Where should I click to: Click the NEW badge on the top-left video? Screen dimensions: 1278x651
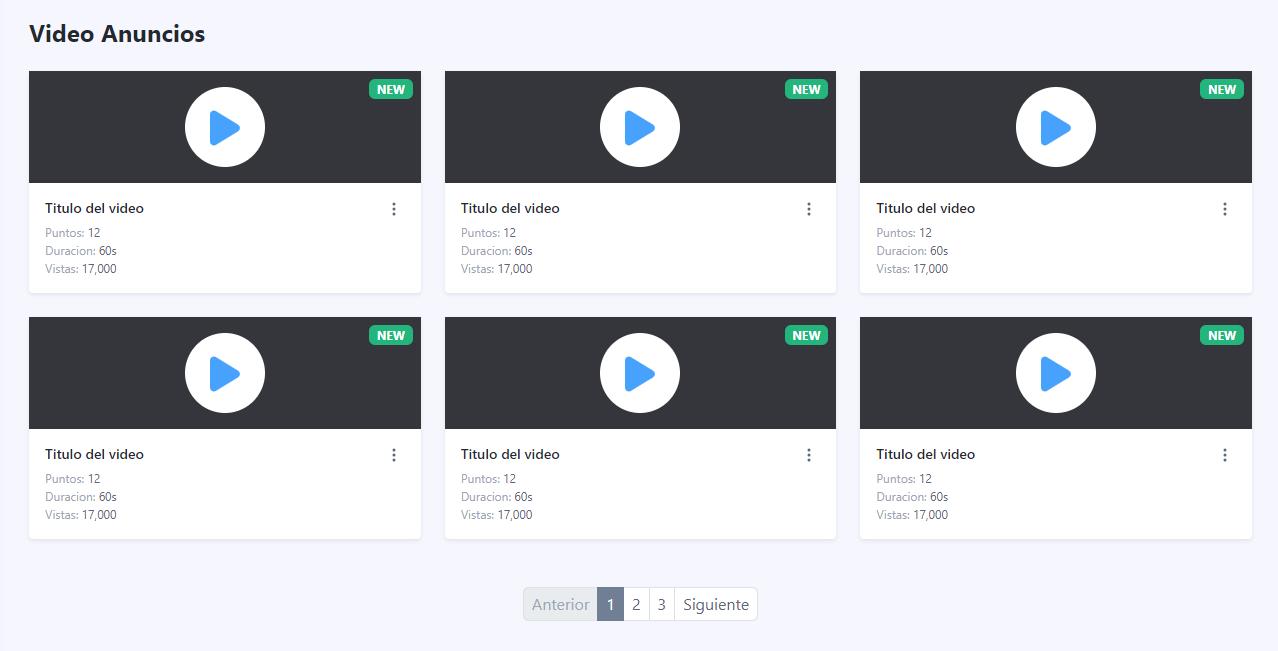click(x=390, y=89)
